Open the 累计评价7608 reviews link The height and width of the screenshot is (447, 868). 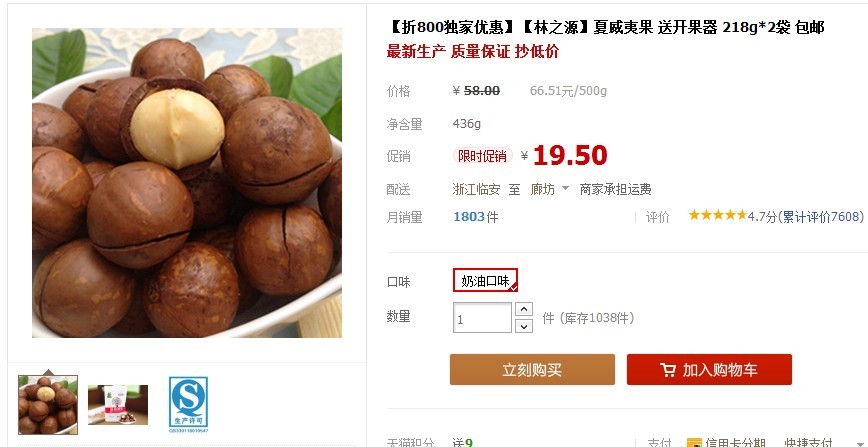(822, 217)
